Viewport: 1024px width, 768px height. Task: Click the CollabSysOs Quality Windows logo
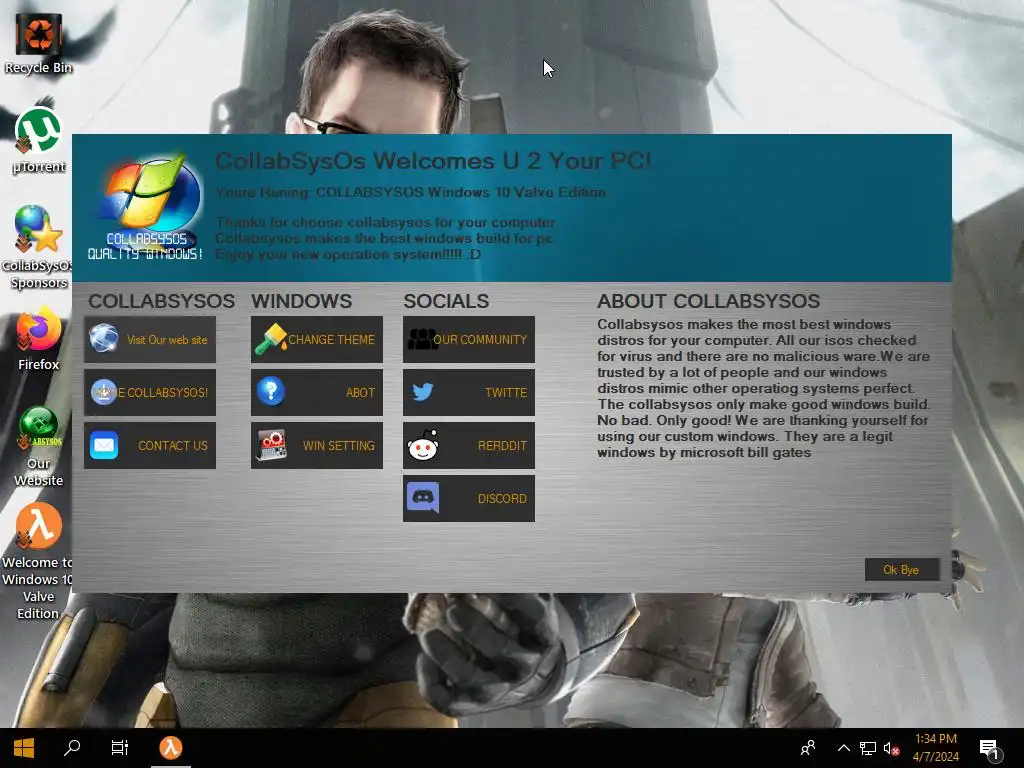coord(146,208)
